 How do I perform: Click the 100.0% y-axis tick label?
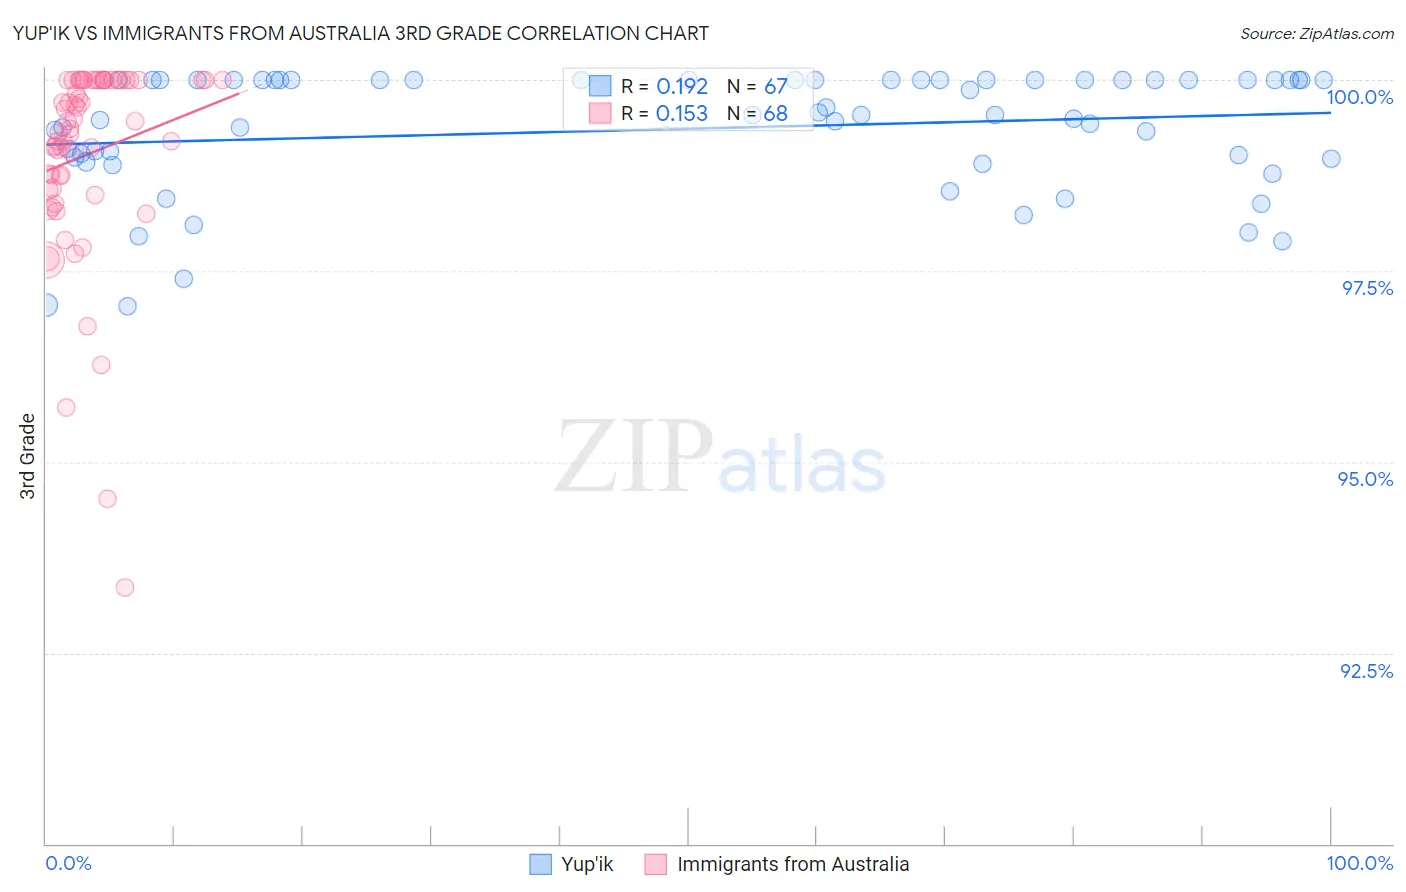(x=1359, y=98)
